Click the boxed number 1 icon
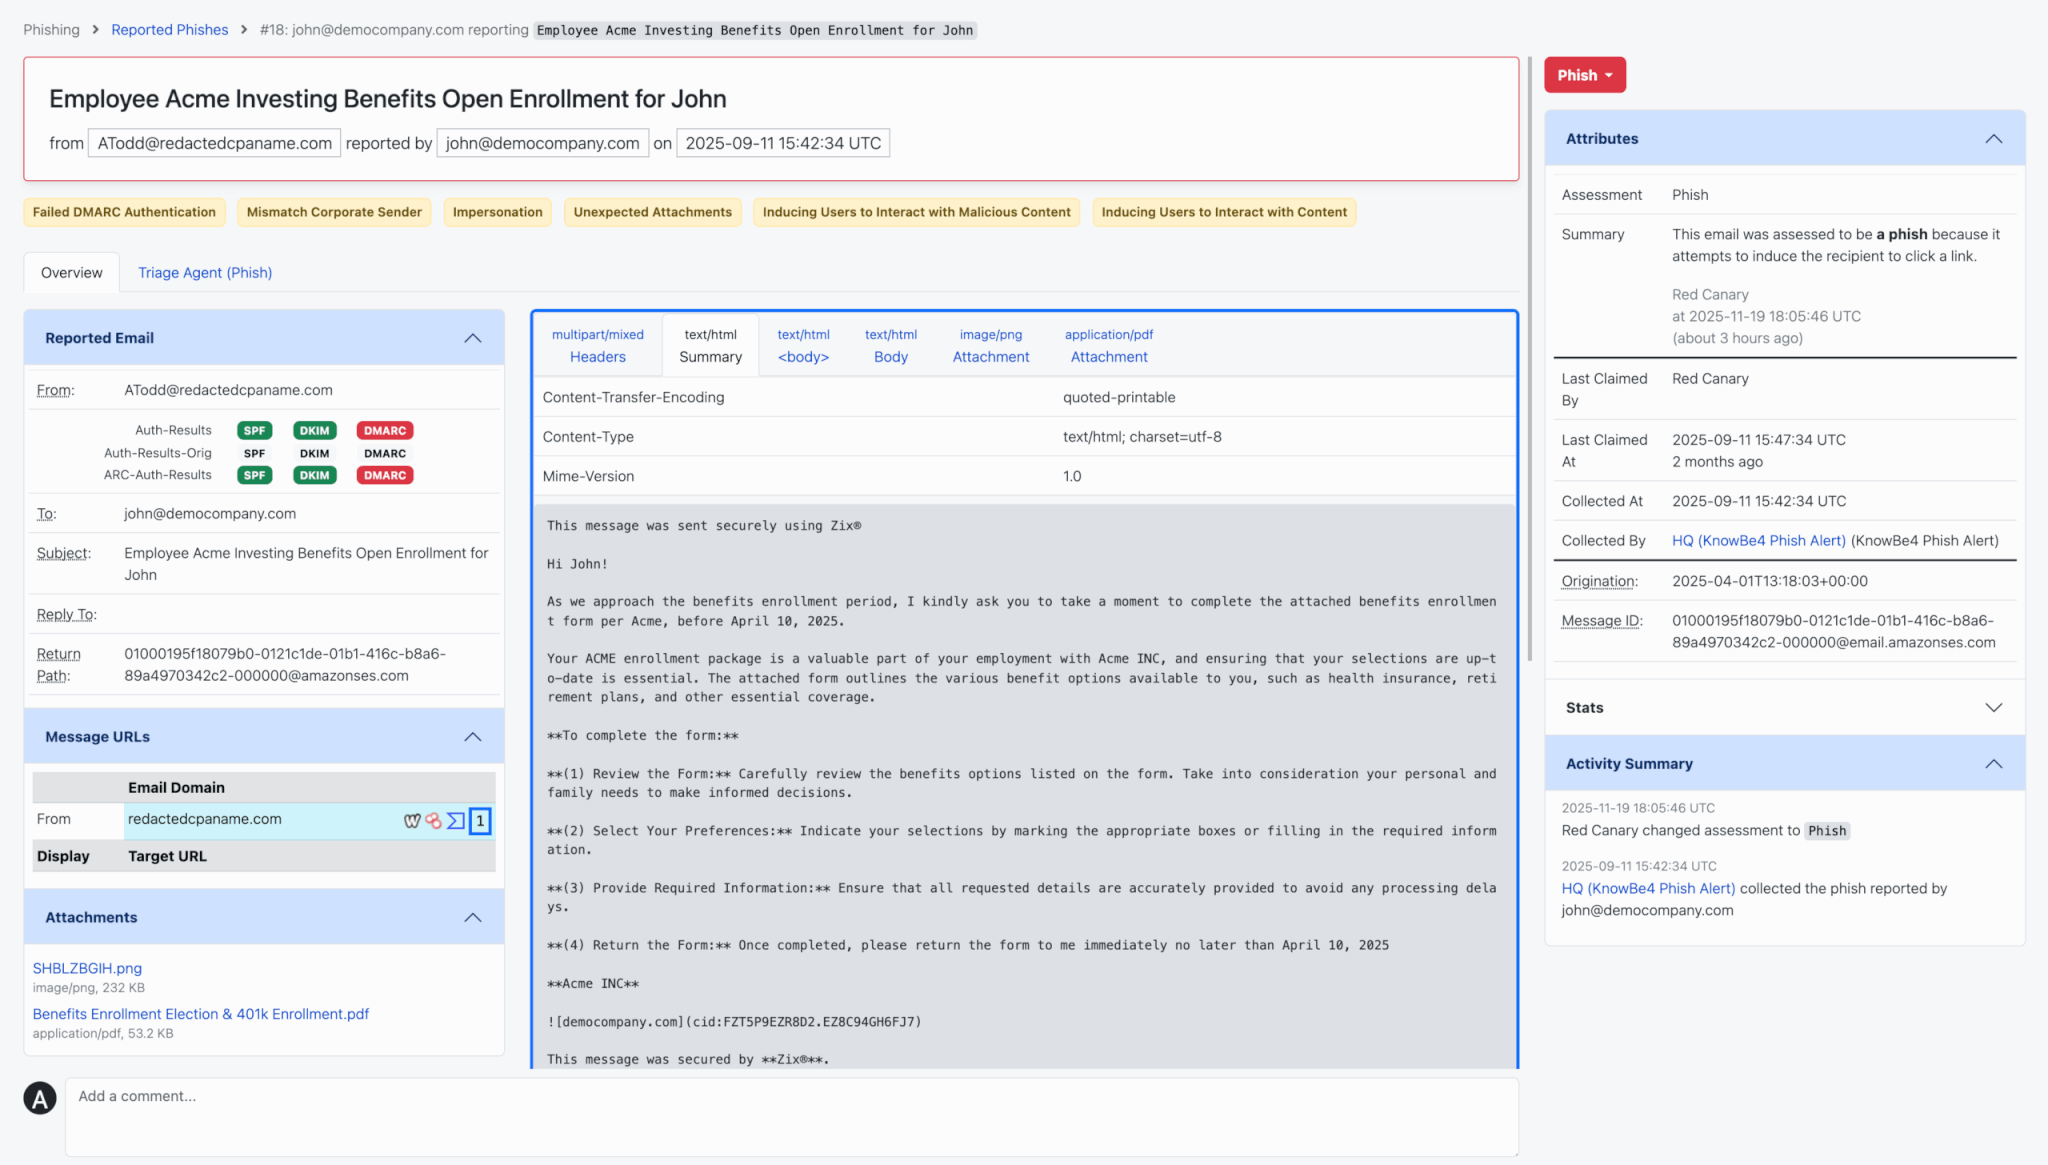The width and height of the screenshot is (2048, 1165). (480, 820)
